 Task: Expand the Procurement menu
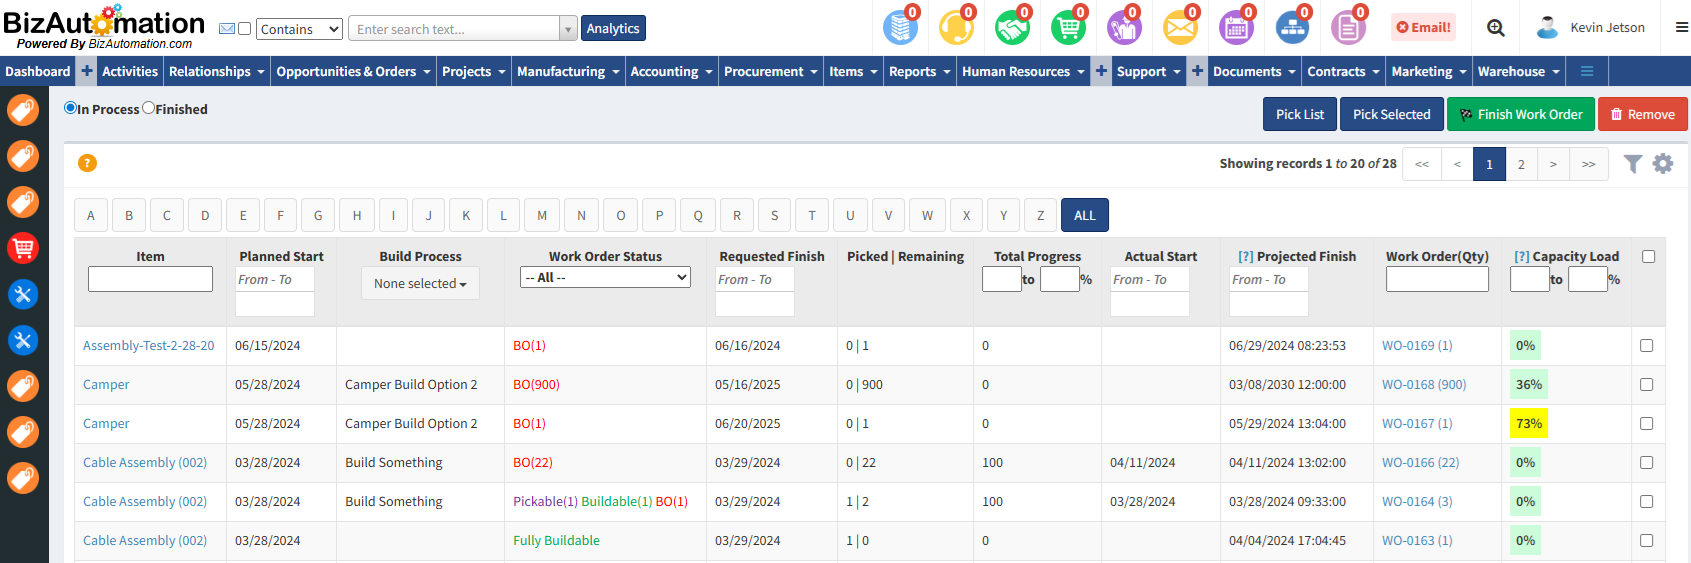click(x=770, y=71)
